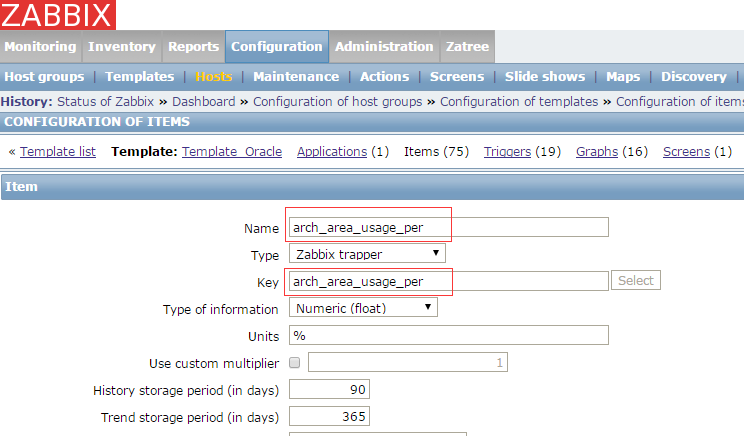
Task: Open the Template_Oracle link
Action: pyautogui.click(x=232, y=152)
